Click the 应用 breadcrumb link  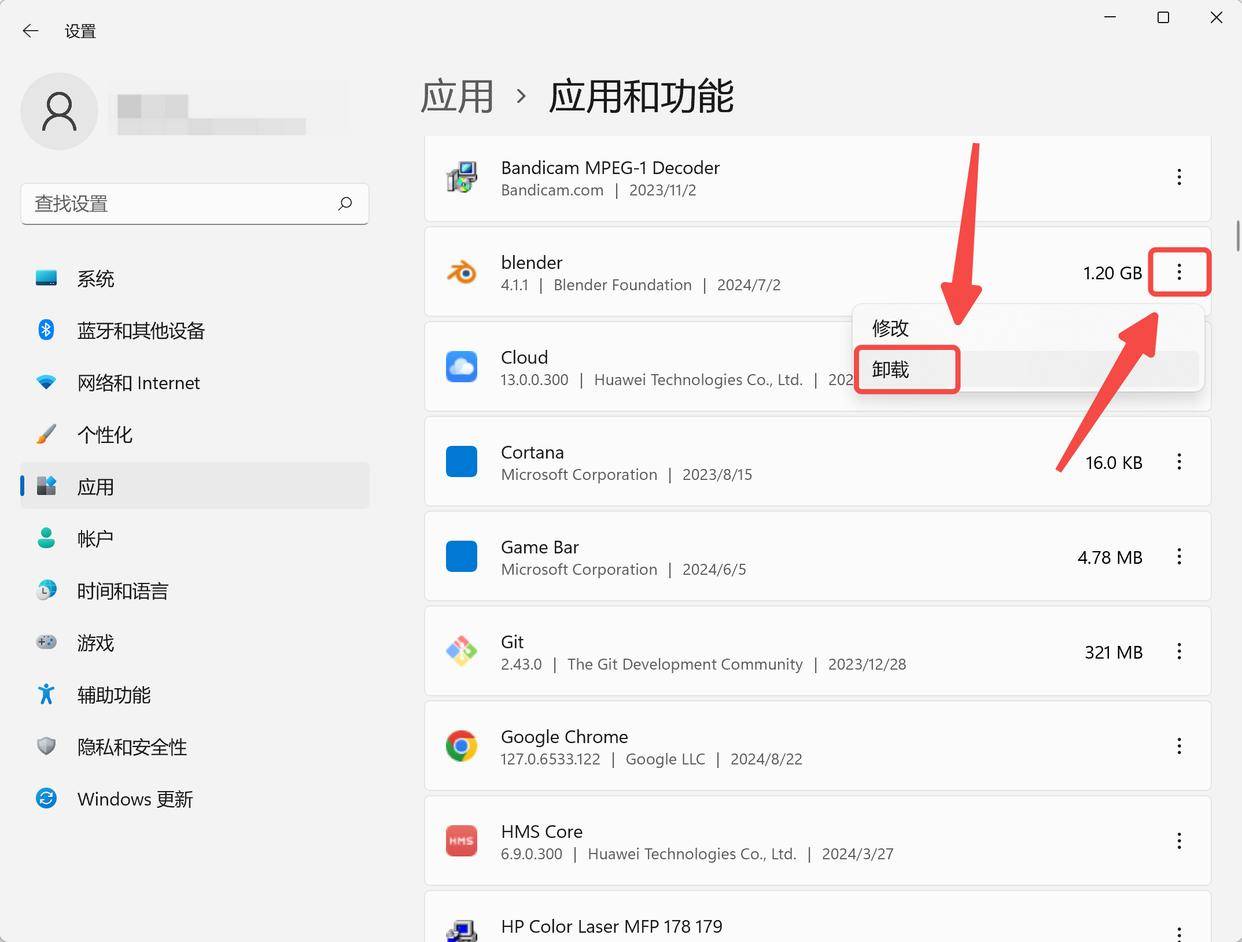457,96
